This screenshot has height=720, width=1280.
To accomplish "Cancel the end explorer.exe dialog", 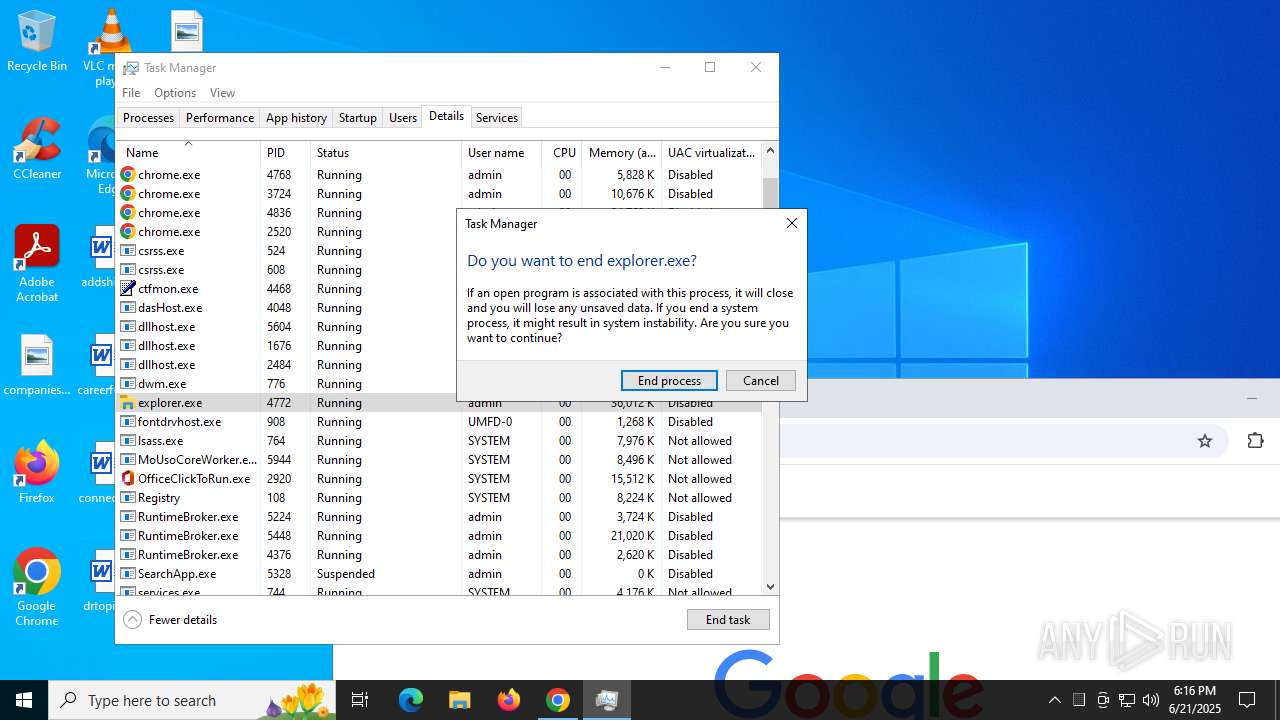I will [x=761, y=381].
